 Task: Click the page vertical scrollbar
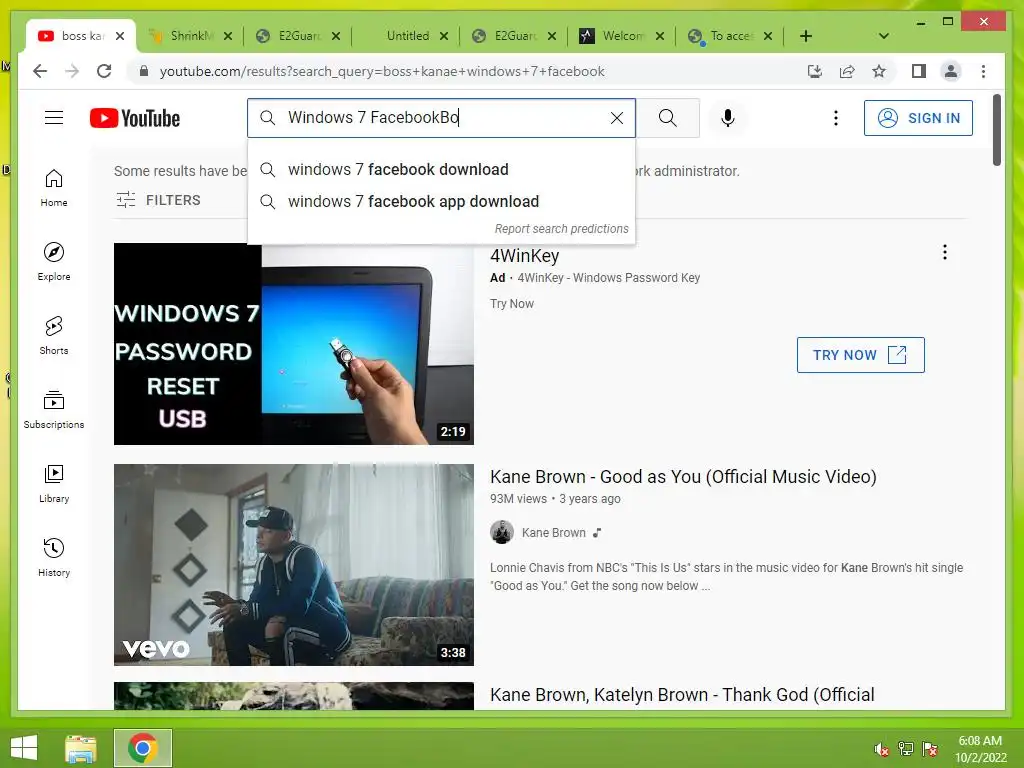coord(997,131)
